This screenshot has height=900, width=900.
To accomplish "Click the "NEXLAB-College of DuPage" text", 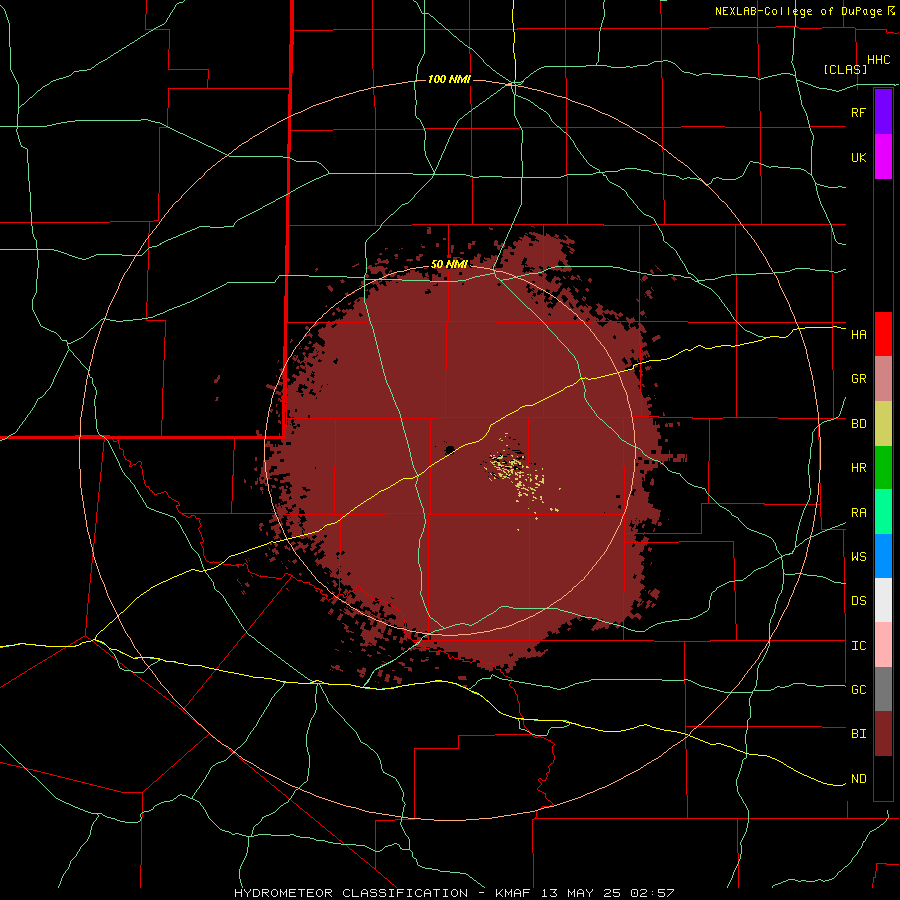I will tap(798, 11).
